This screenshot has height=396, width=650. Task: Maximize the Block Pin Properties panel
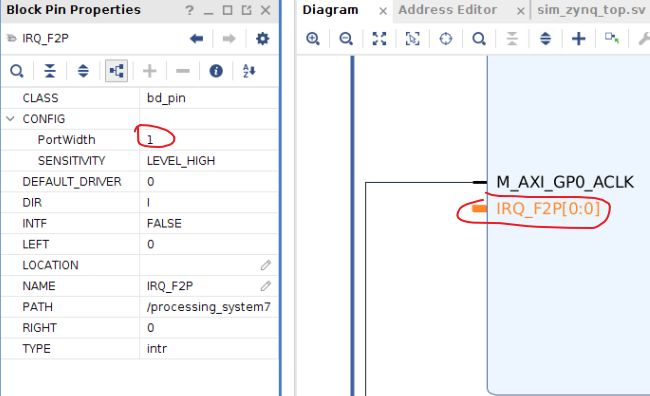tap(227, 10)
